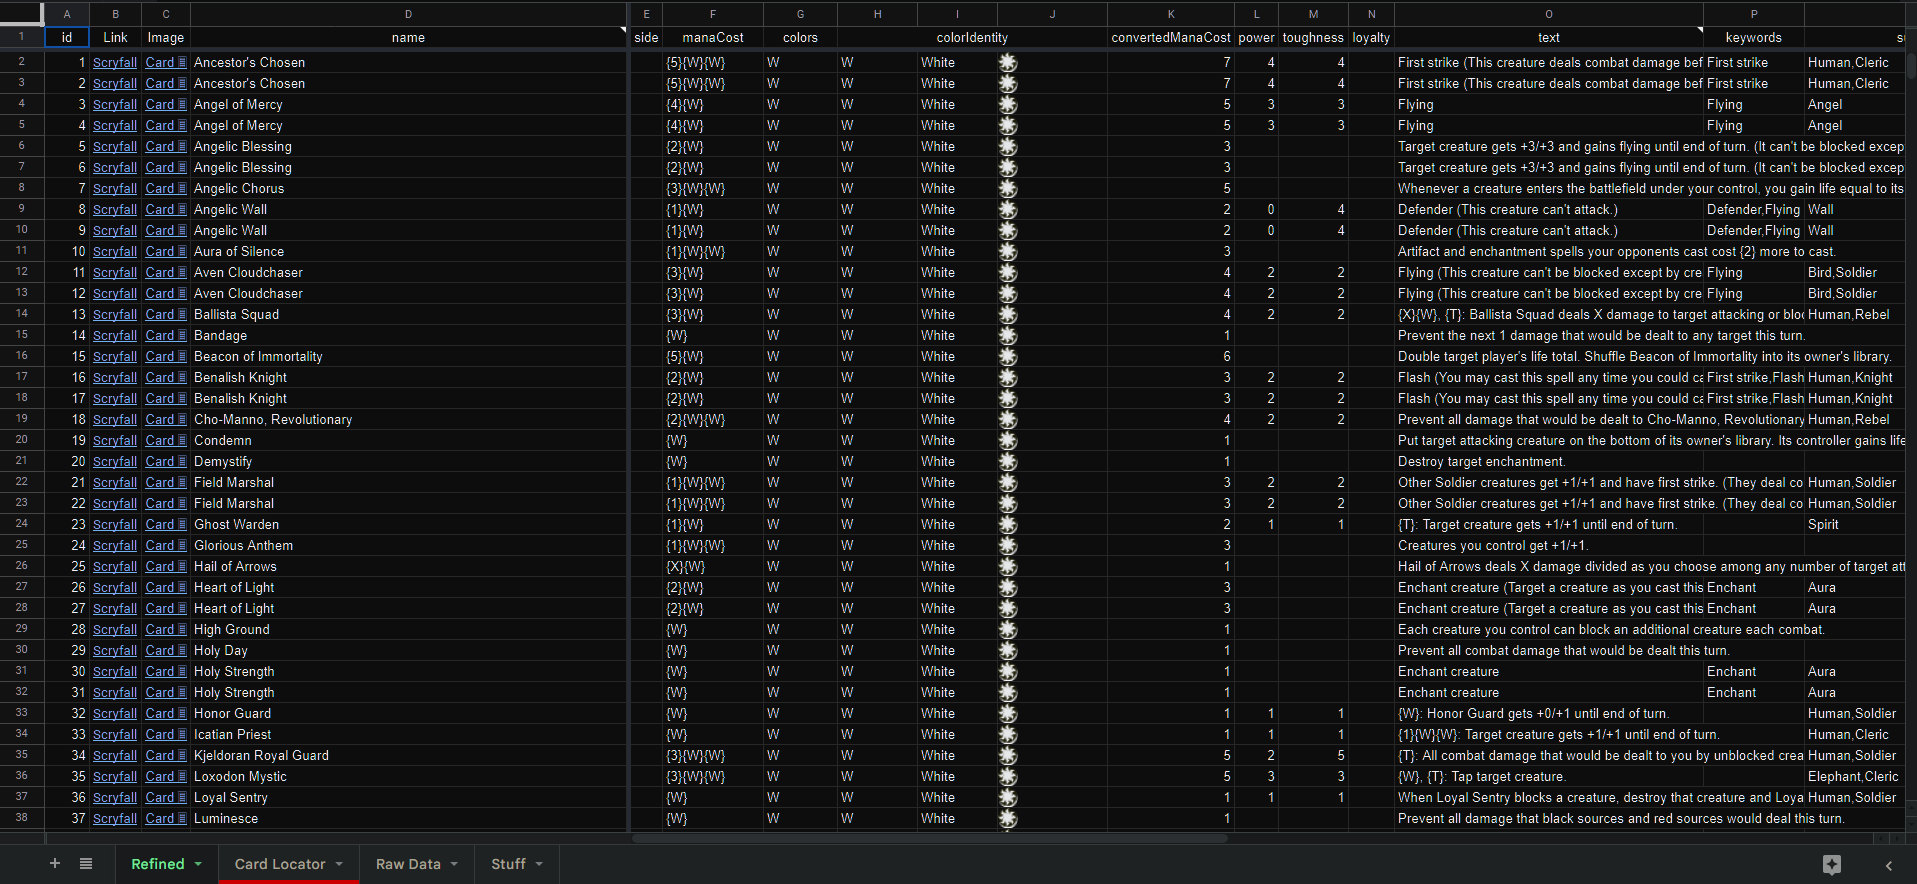Click the white mana symbol in Icatian Priest row
1917x884 pixels.
point(1008,734)
